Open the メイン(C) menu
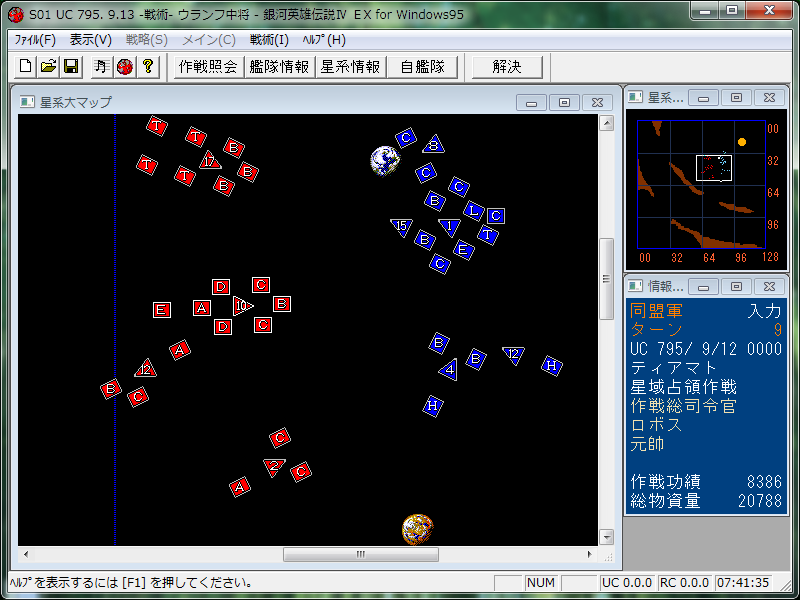Screen dimensions: 800x600 pyautogui.click(x=209, y=40)
